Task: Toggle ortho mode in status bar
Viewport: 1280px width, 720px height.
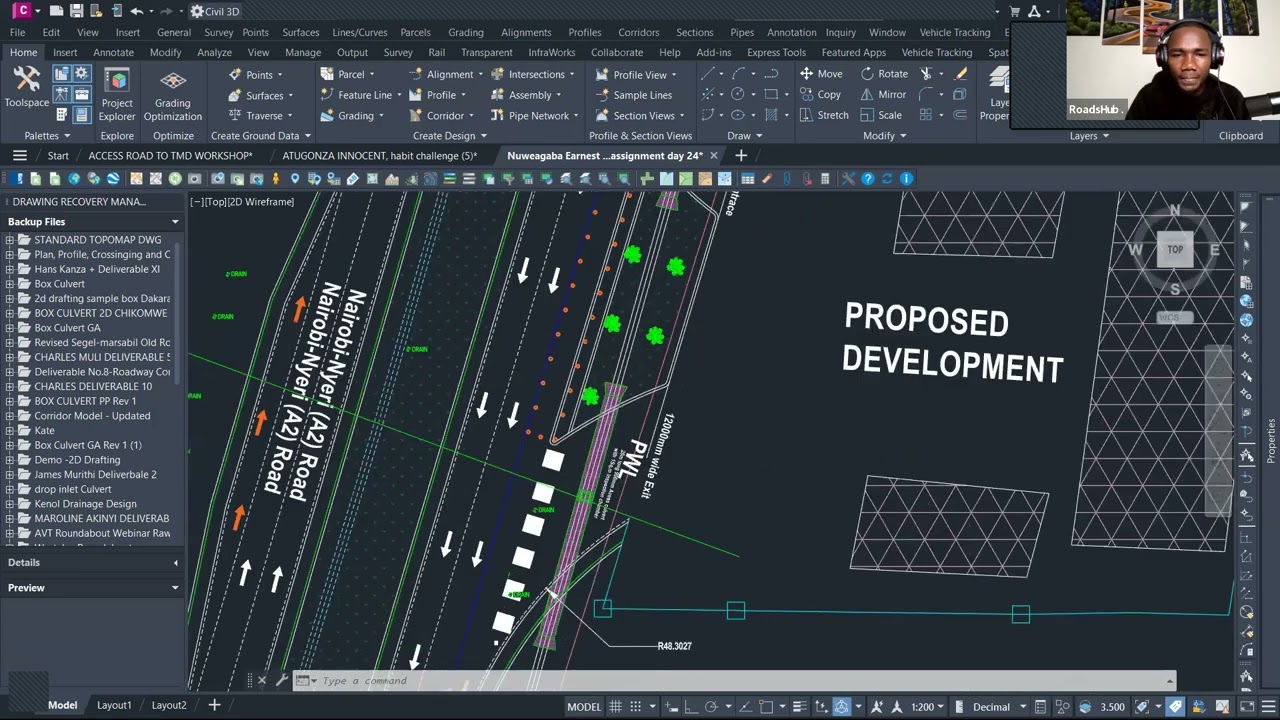Action: pyautogui.click(x=688, y=707)
